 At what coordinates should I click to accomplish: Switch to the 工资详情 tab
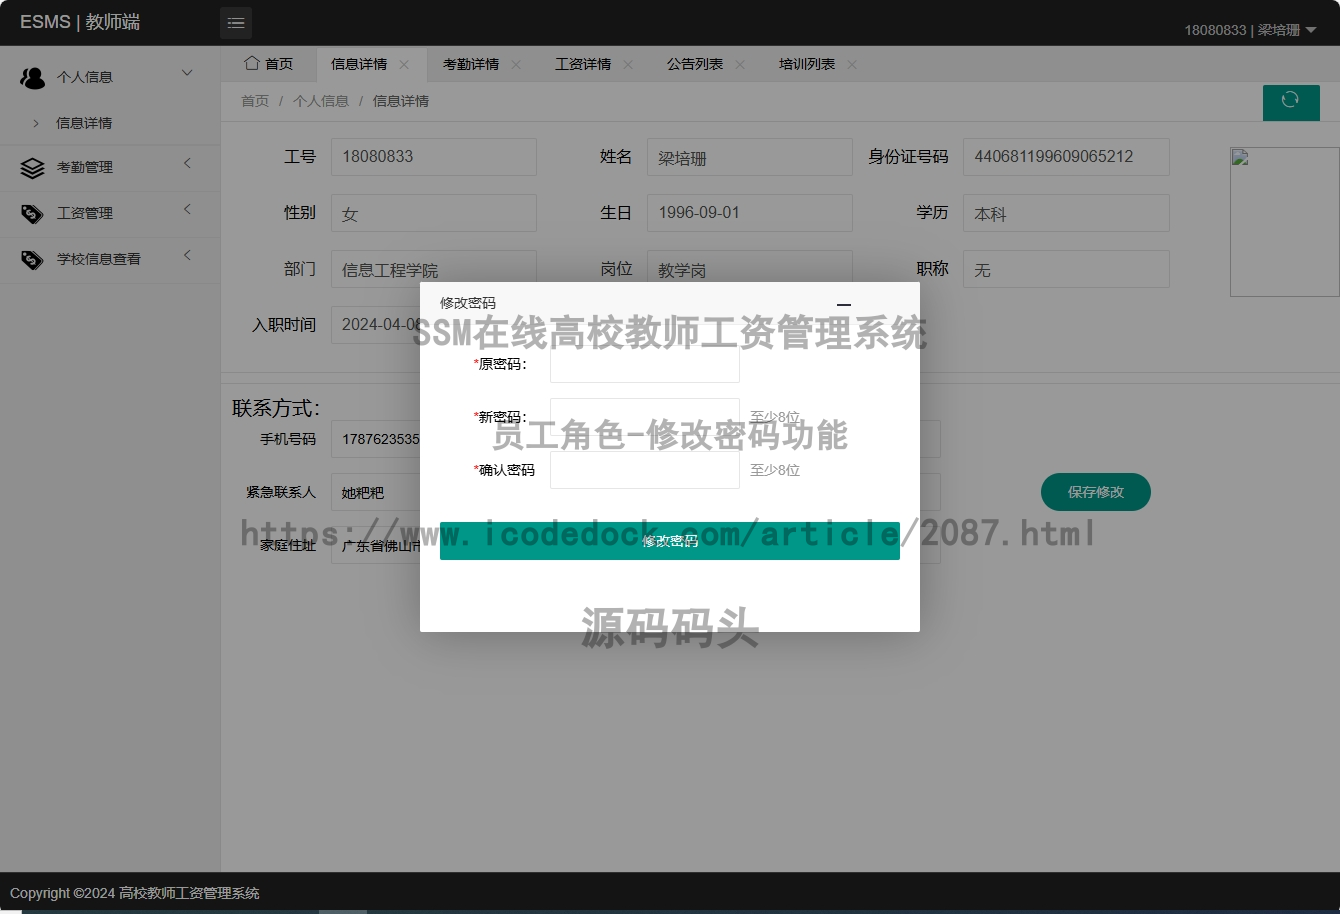pyautogui.click(x=583, y=64)
